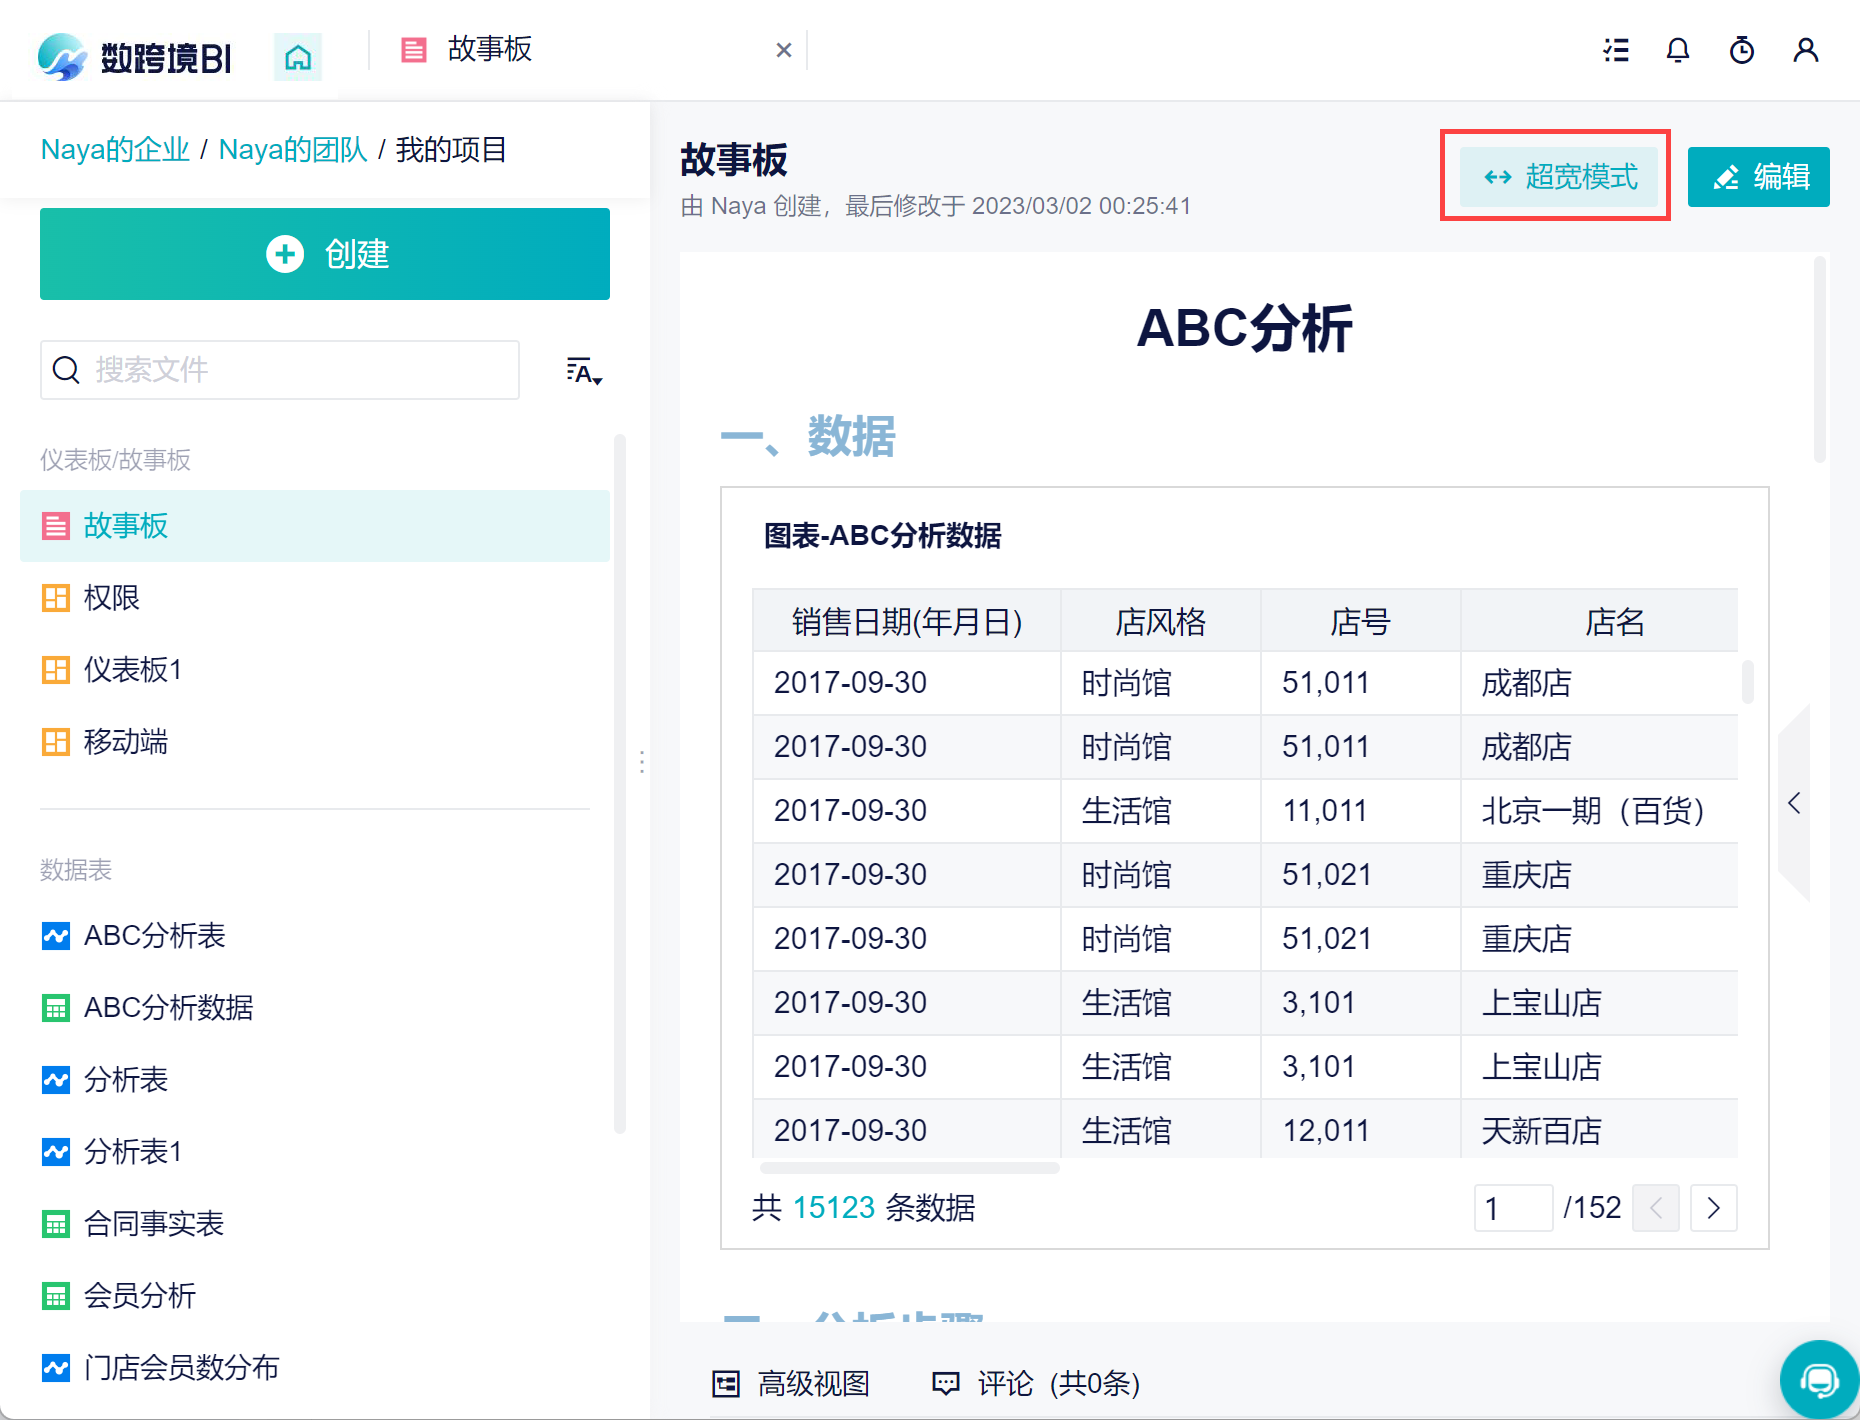Open the customer service chat bubble

(1819, 1380)
